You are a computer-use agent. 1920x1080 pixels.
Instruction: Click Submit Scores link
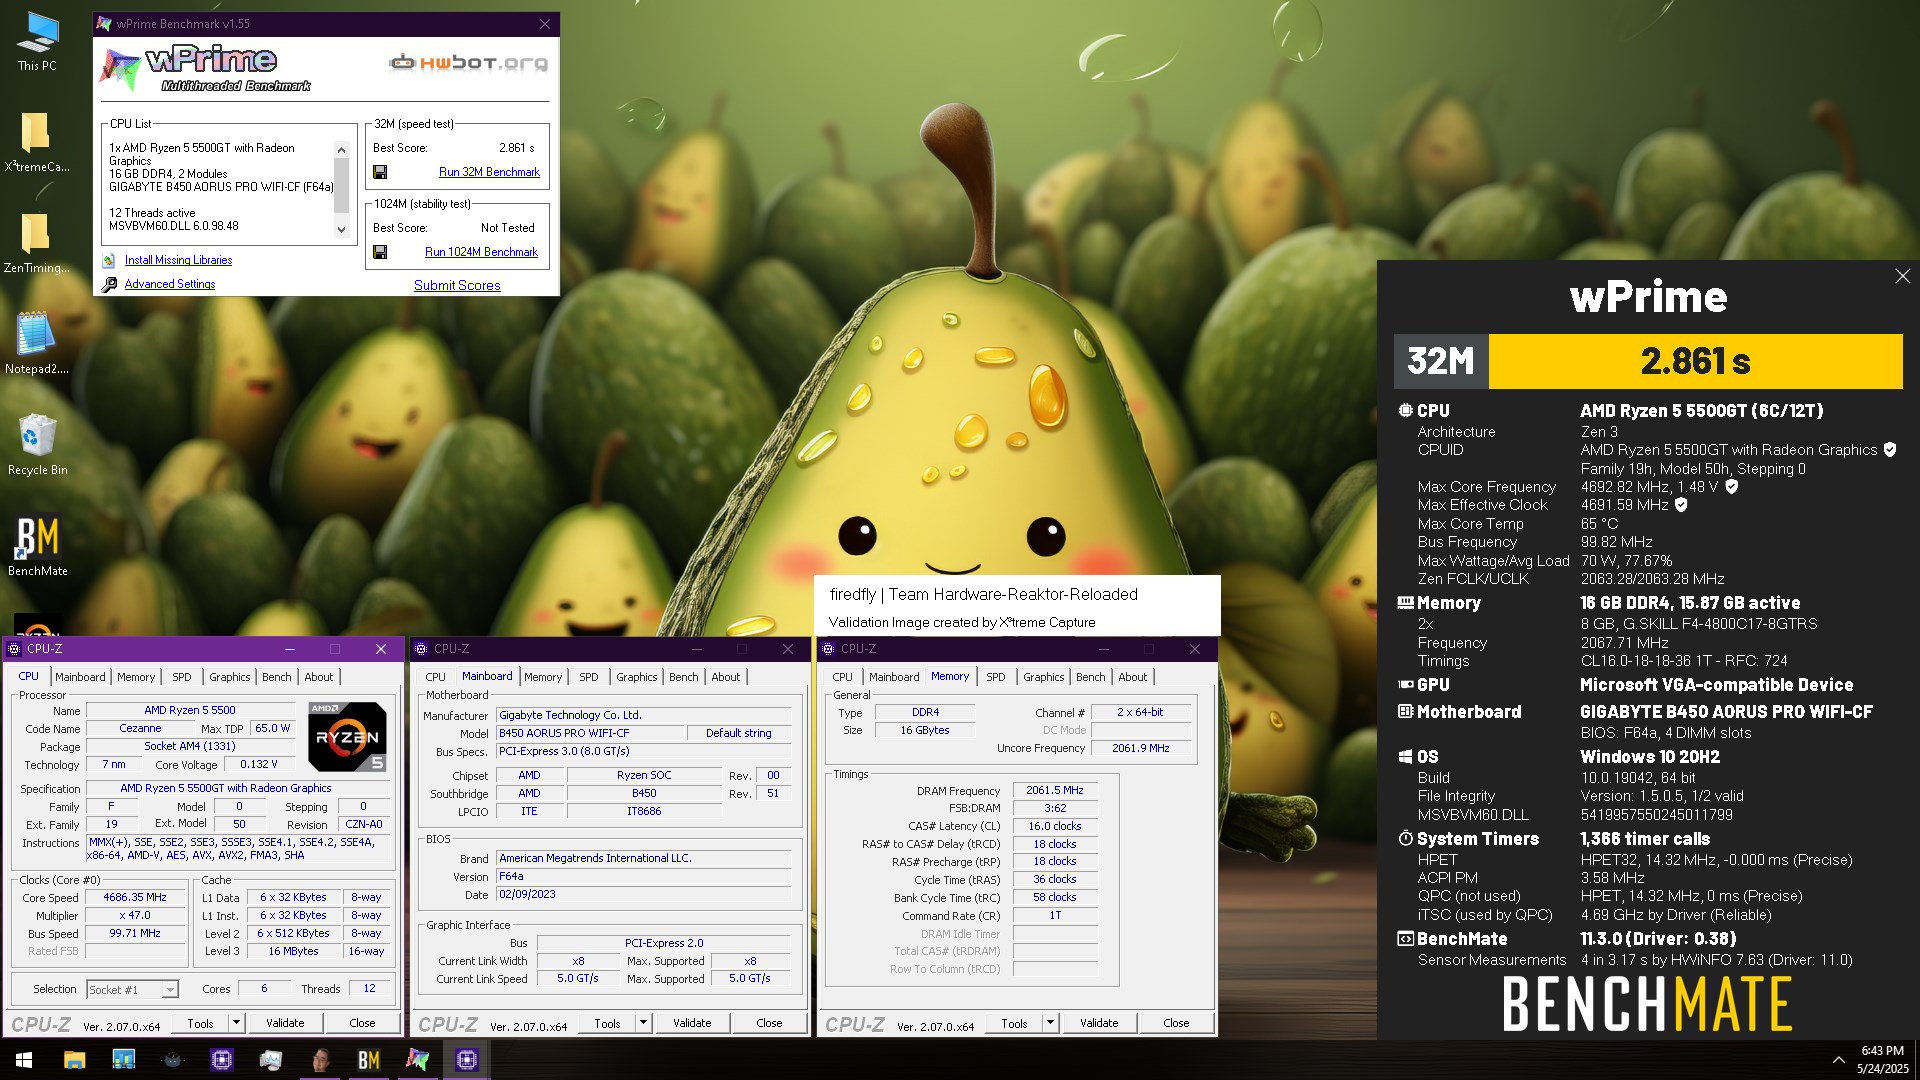point(457,285)
